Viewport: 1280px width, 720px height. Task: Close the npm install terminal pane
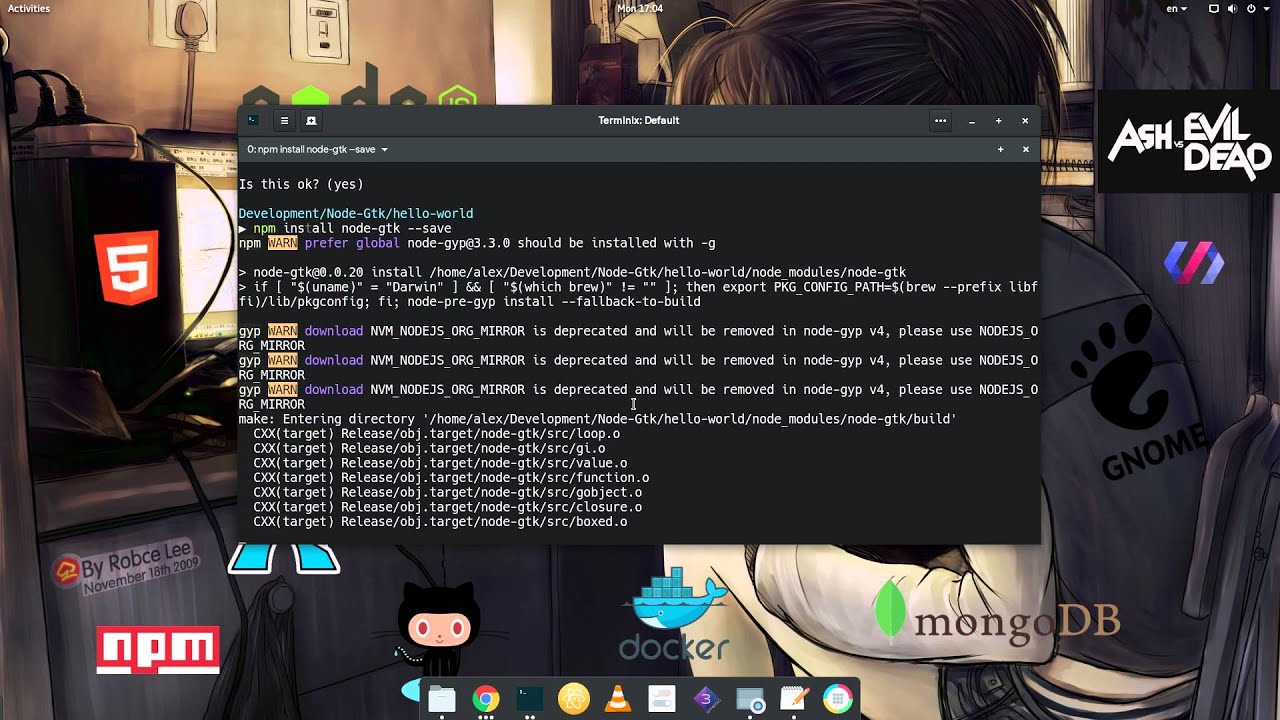(x=1025, y=149)
